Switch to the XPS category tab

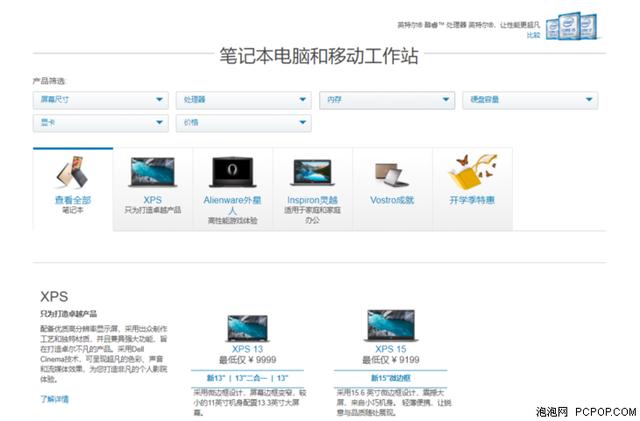(x=153, y=189)
